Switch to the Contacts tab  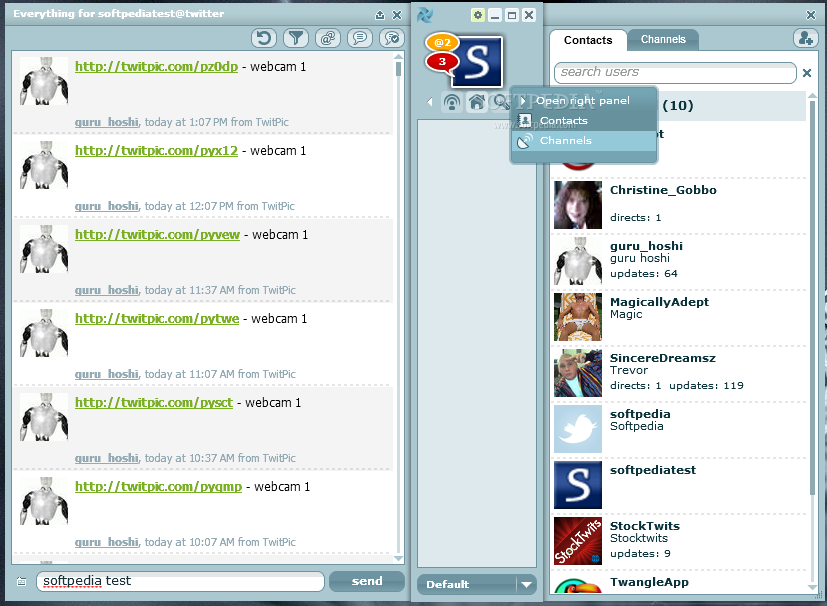588,40
